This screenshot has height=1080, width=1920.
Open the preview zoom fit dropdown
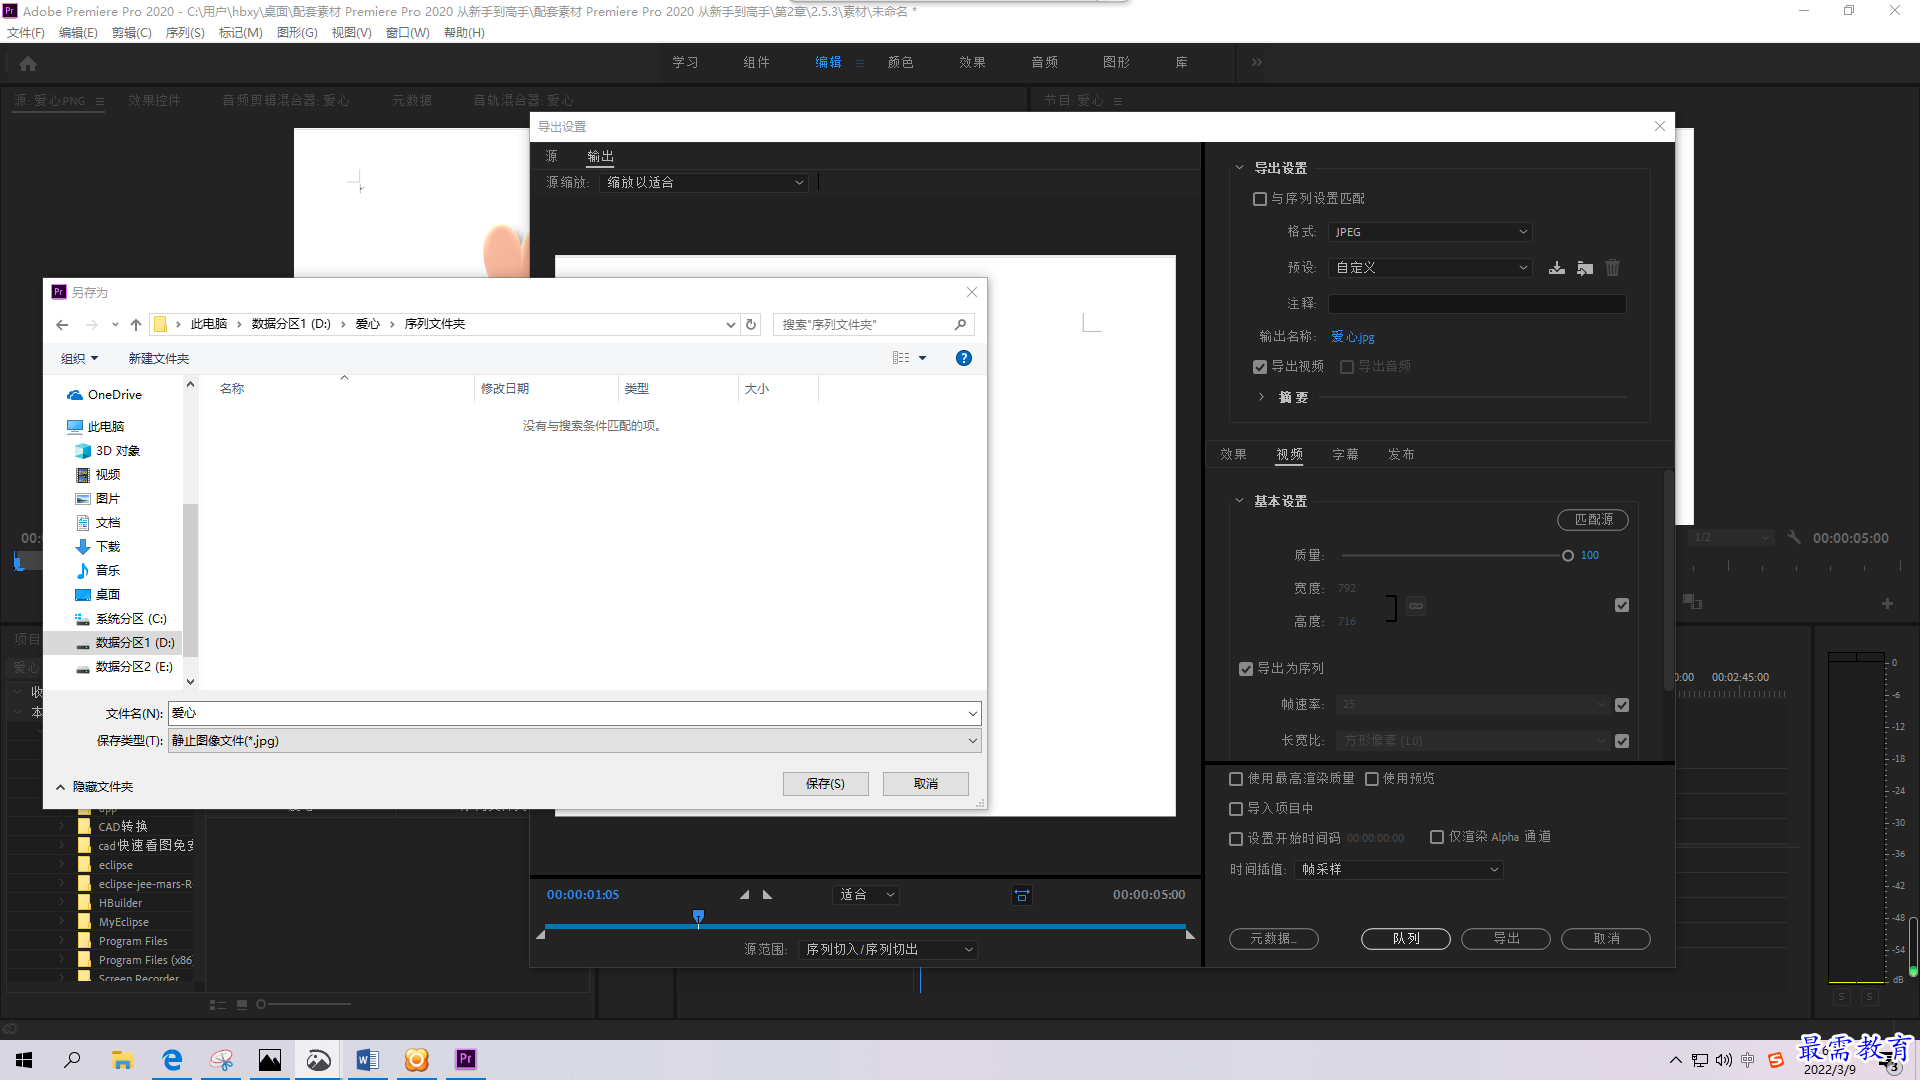click(x=865, y=895)
